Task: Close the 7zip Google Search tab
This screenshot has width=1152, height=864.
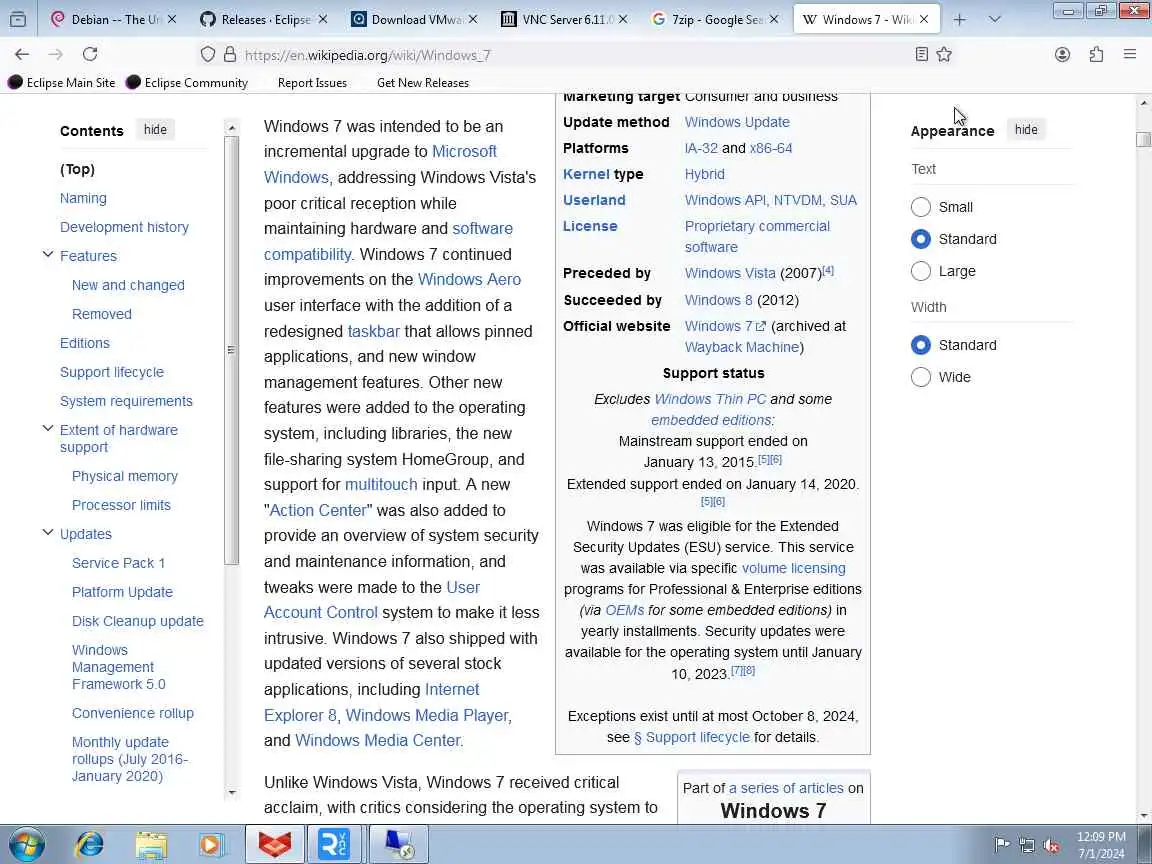Action: (774, 19)
